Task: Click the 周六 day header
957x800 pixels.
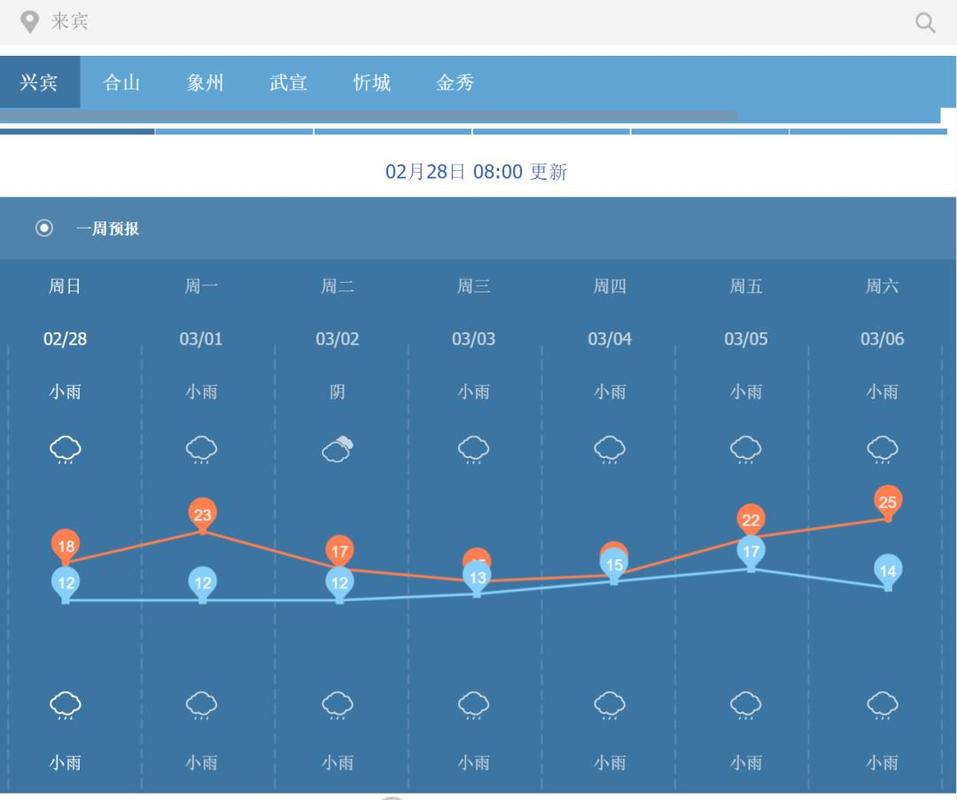Action: [882, 286]
